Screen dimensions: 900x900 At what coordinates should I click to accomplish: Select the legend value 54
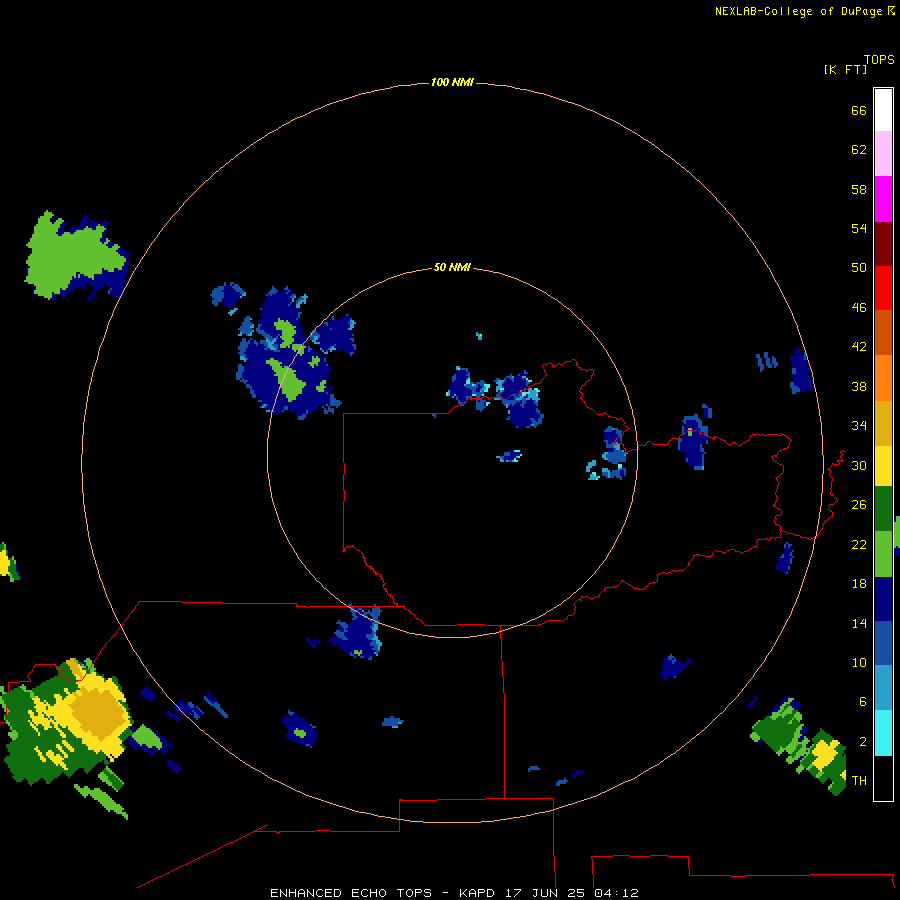pos(859,228)
